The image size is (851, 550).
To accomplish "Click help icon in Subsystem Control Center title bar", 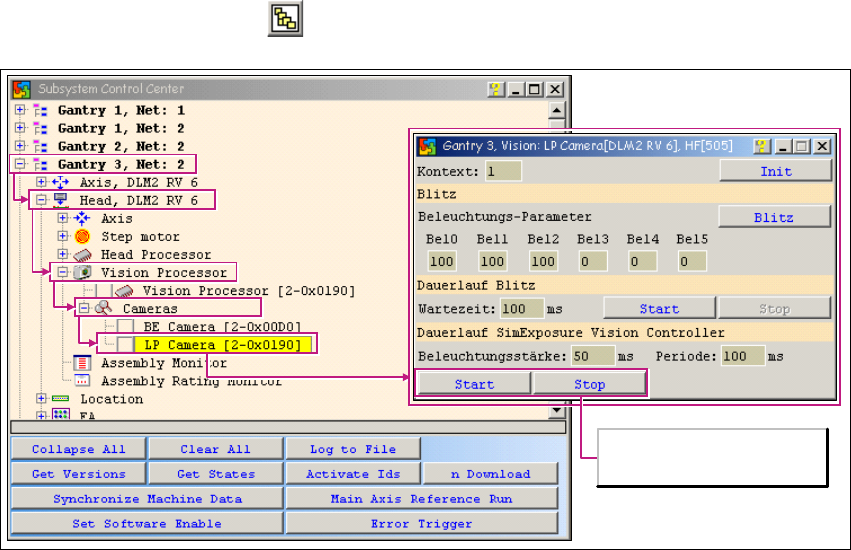I will 495,89.
